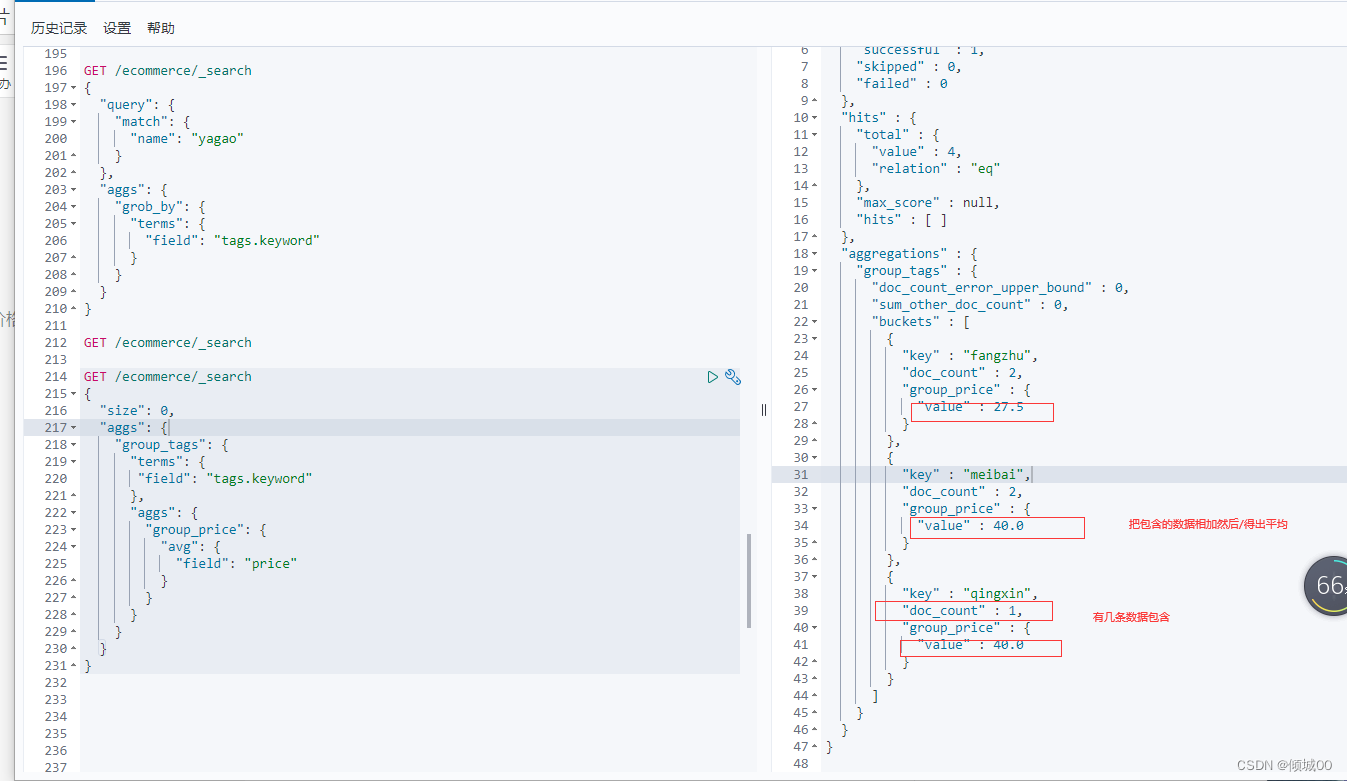Click the "max_score" : null line
The image size is (1347, 781).
click(928, 203)
